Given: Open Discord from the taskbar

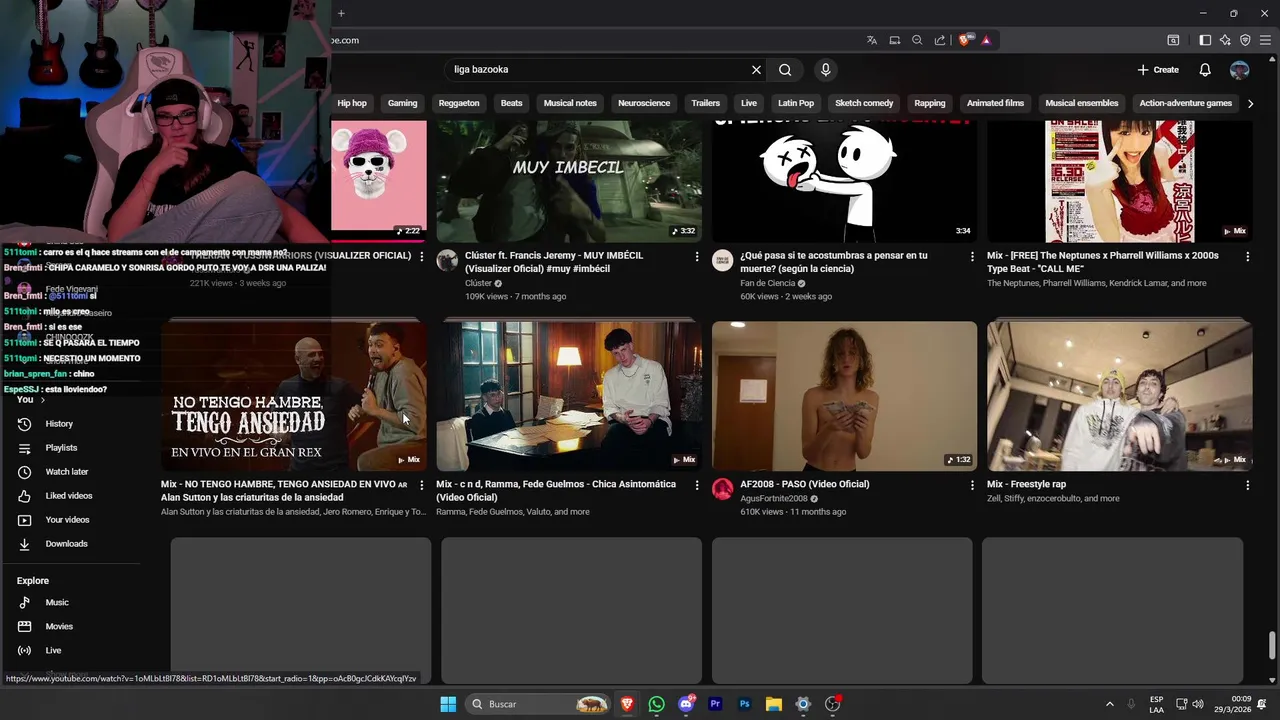Looking at the screenshot, I should tap(686, 704).
